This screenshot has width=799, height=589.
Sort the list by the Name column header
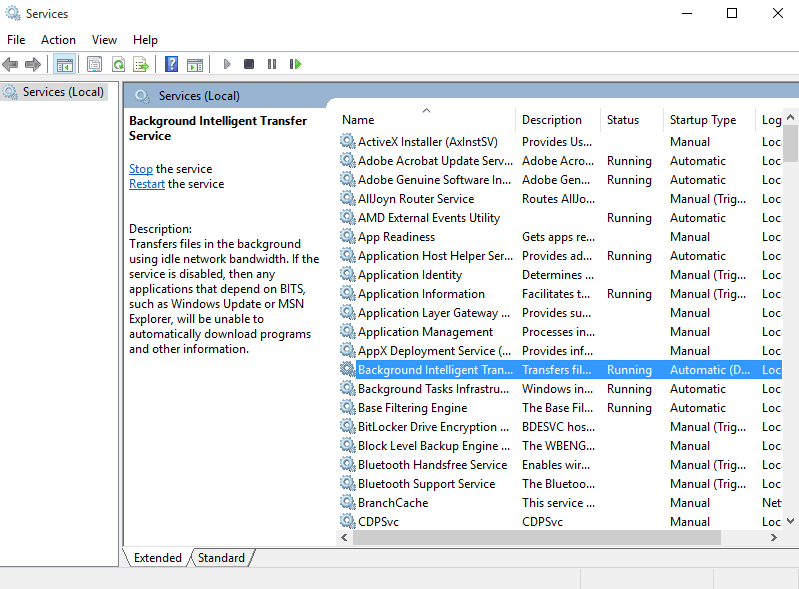click(x=358, y=120)
